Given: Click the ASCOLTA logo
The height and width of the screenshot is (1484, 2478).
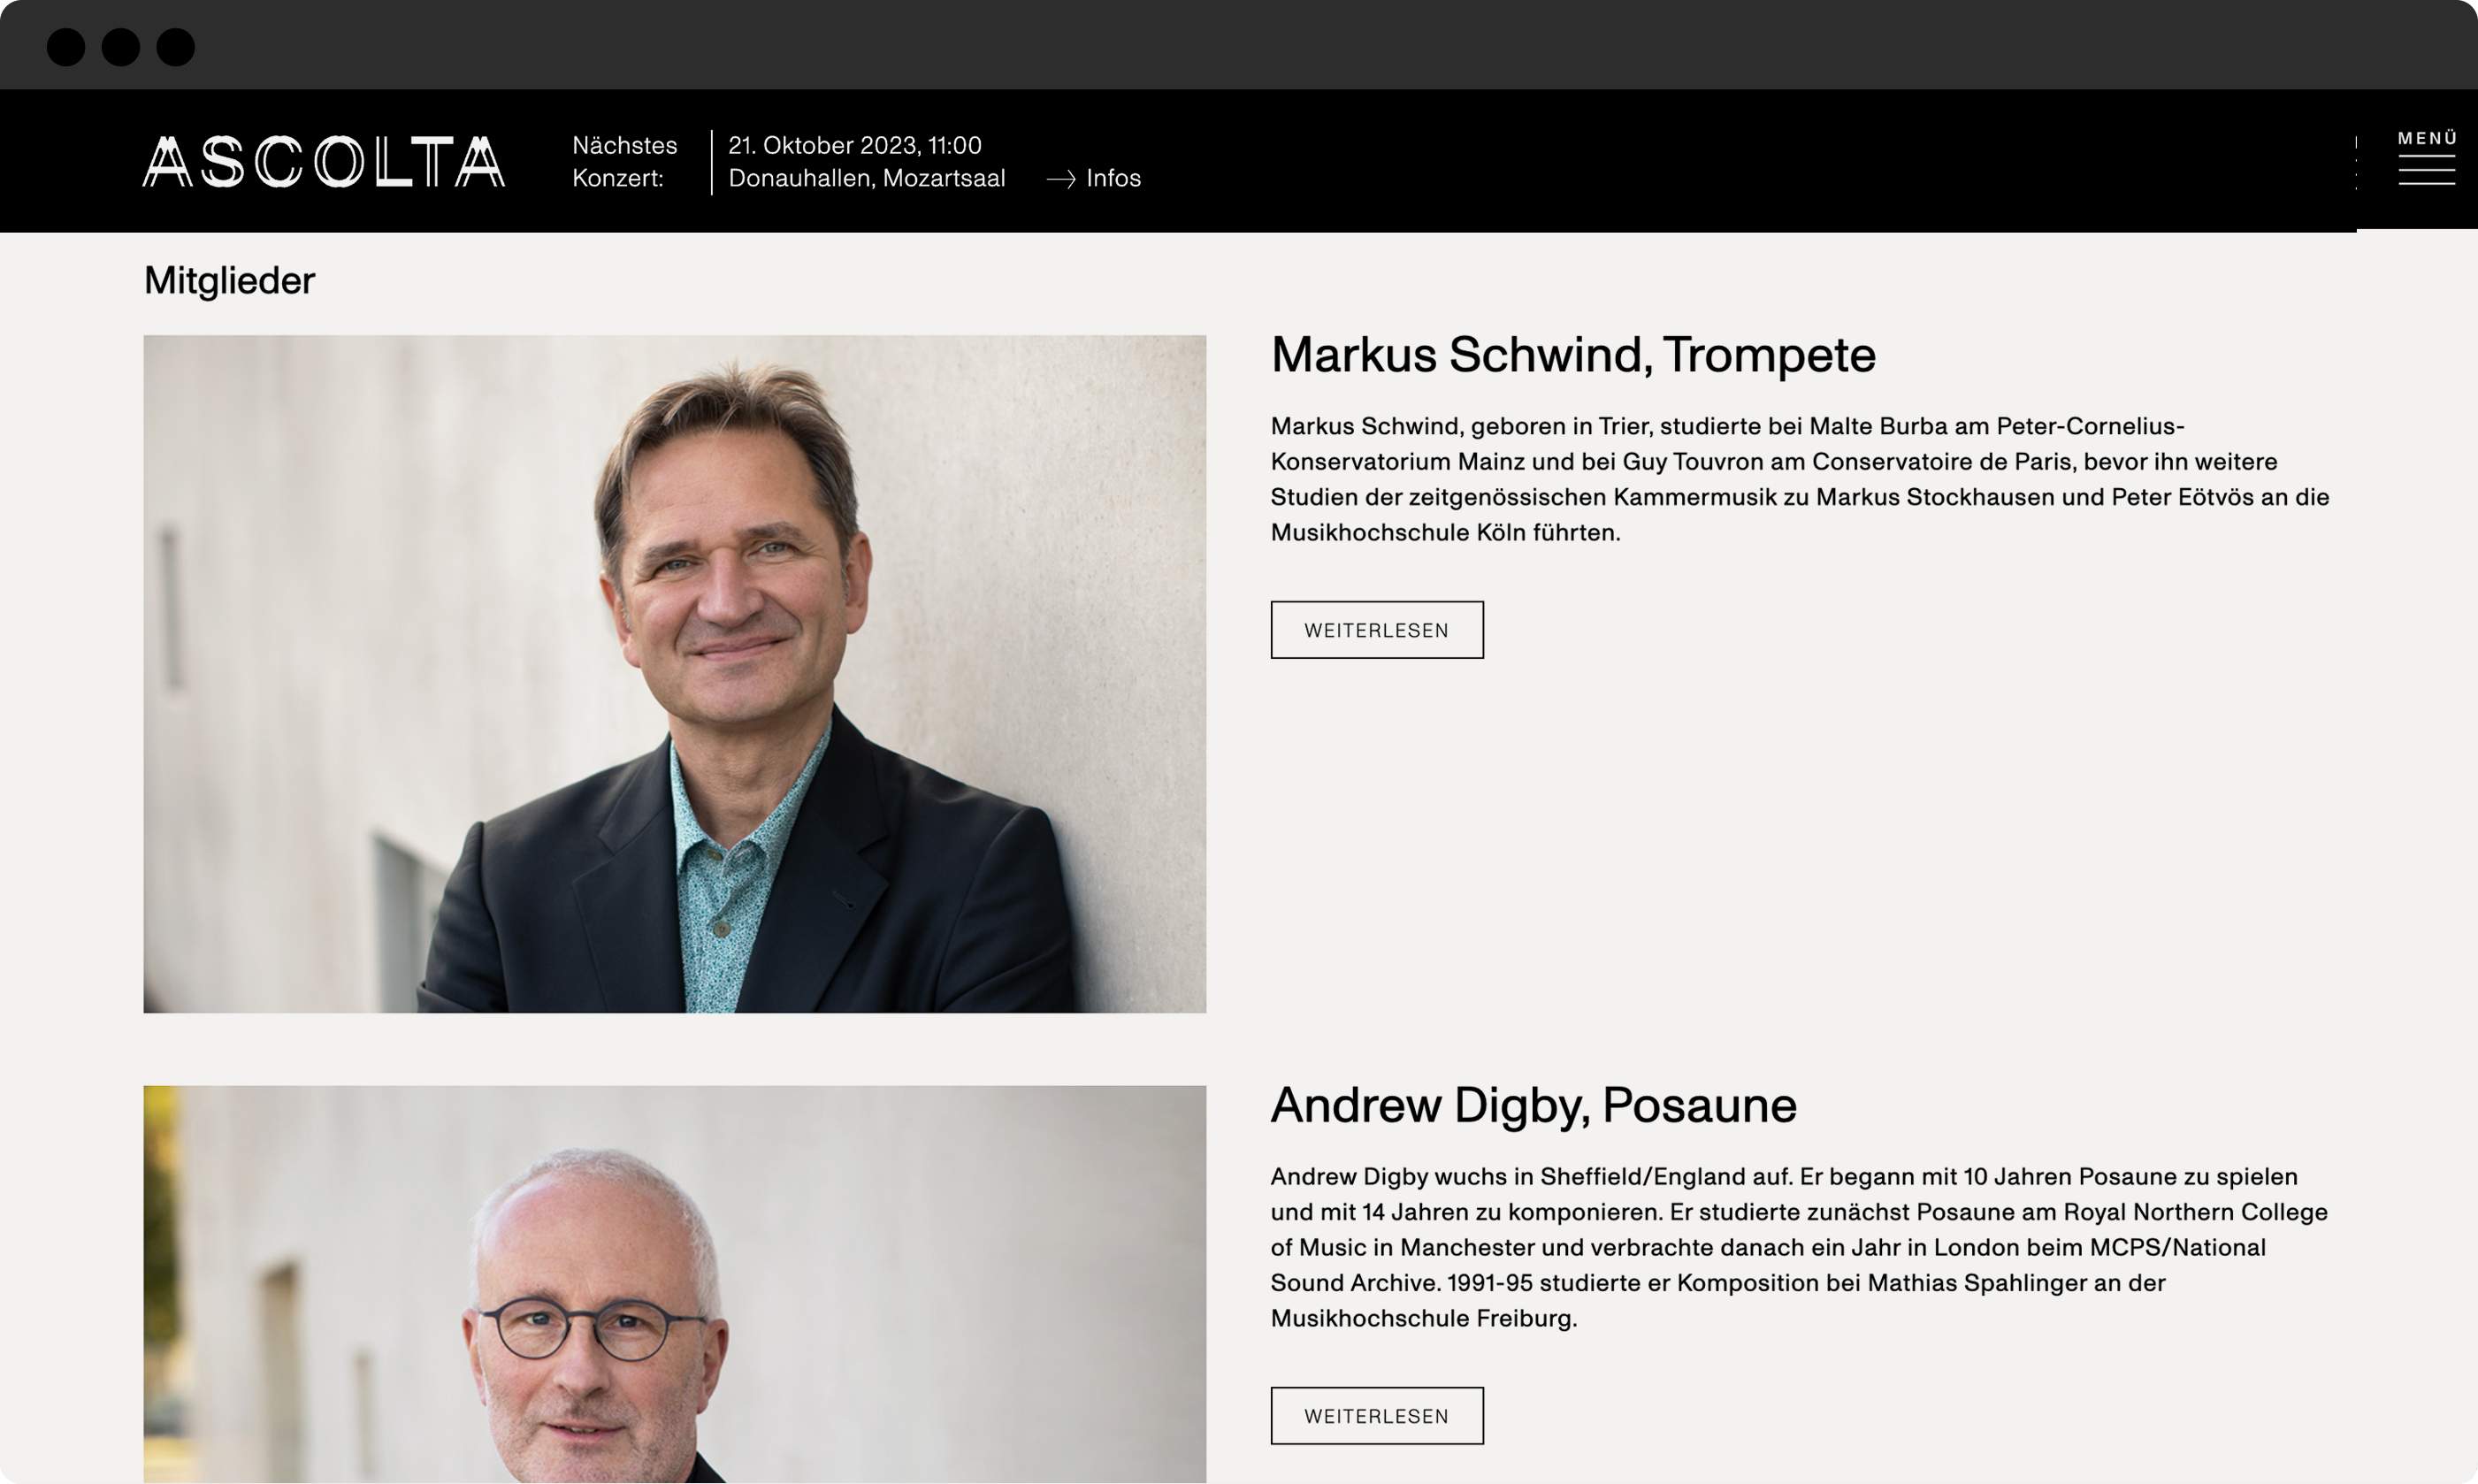Looking at the screenshot, I should click(323, 162).
